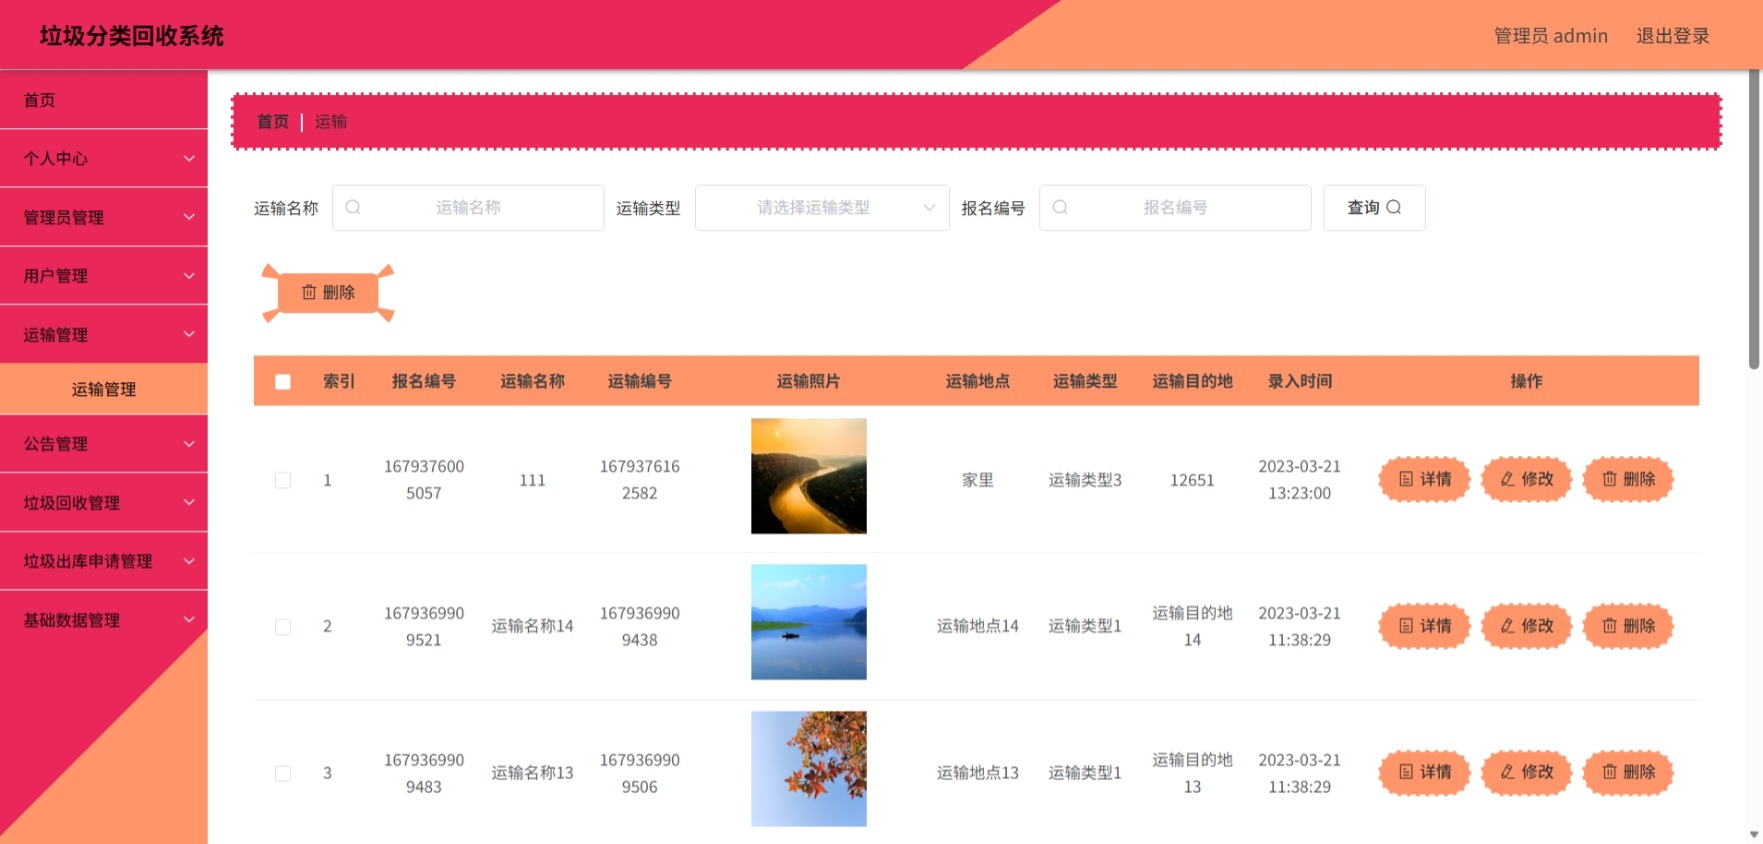Check the checkbox for row 1
The image size is (1763, 844).
pos(283,480)
